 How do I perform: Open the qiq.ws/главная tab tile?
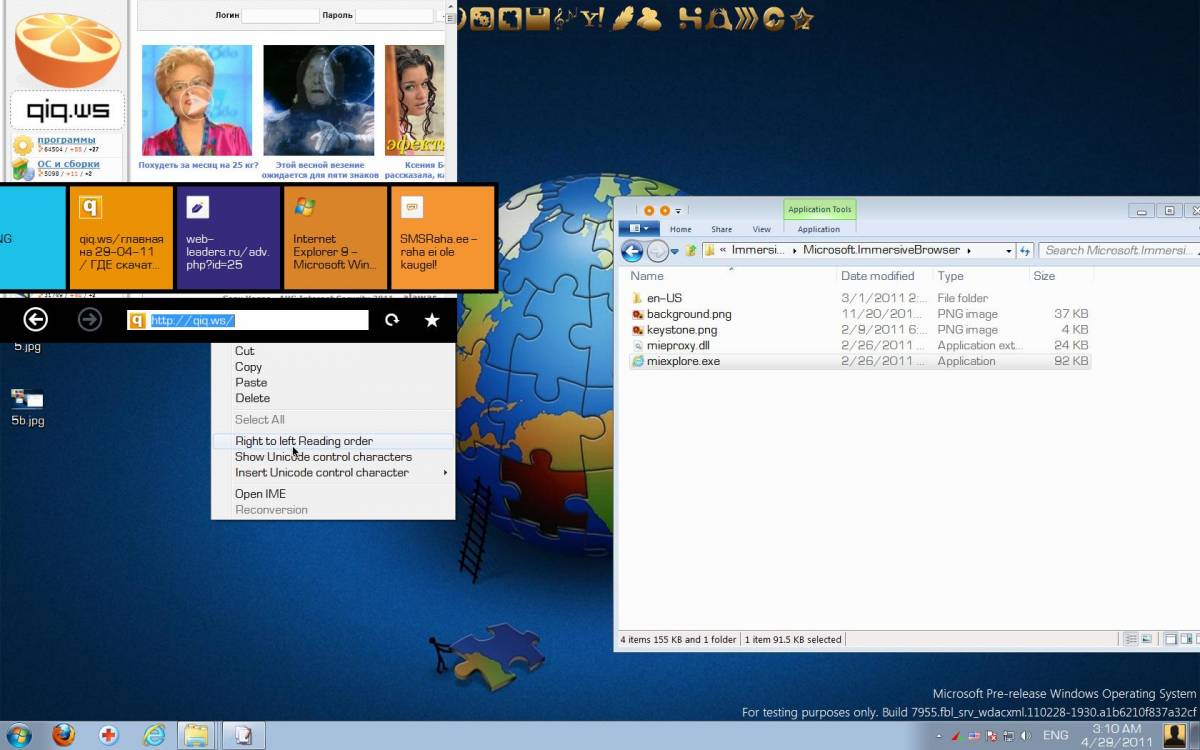point(121,237)
